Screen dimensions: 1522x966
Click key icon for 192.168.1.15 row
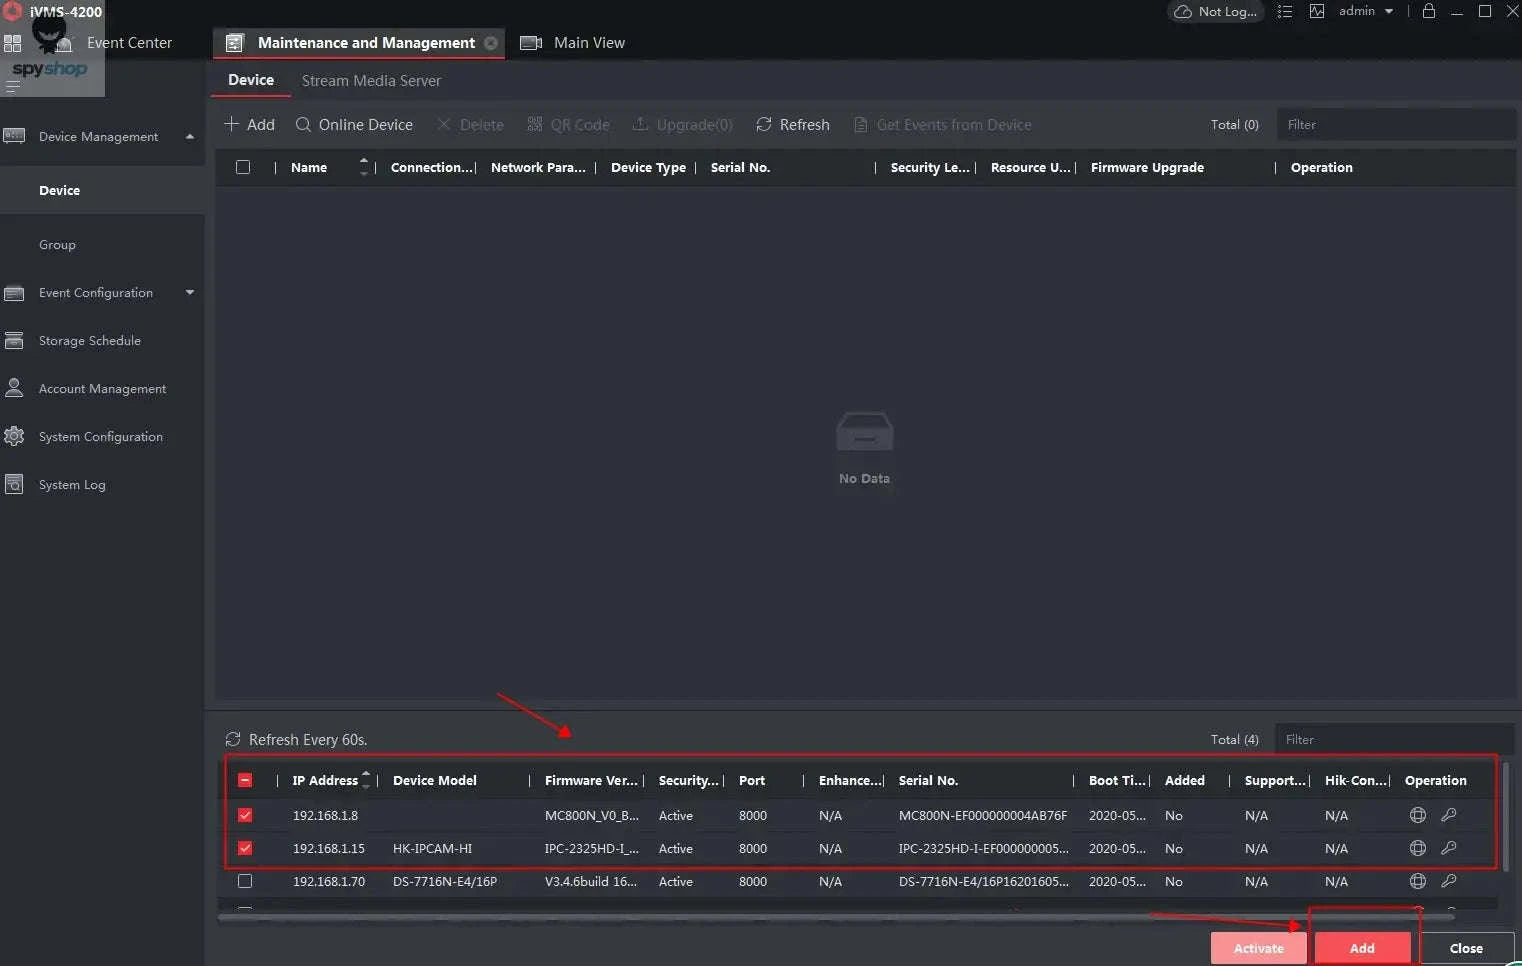[1448, 848]
